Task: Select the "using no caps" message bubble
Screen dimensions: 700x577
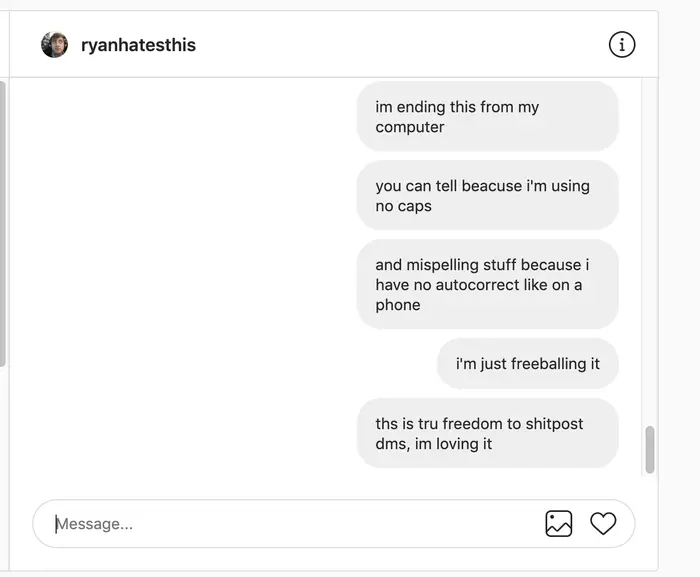Action: (487, 196)
